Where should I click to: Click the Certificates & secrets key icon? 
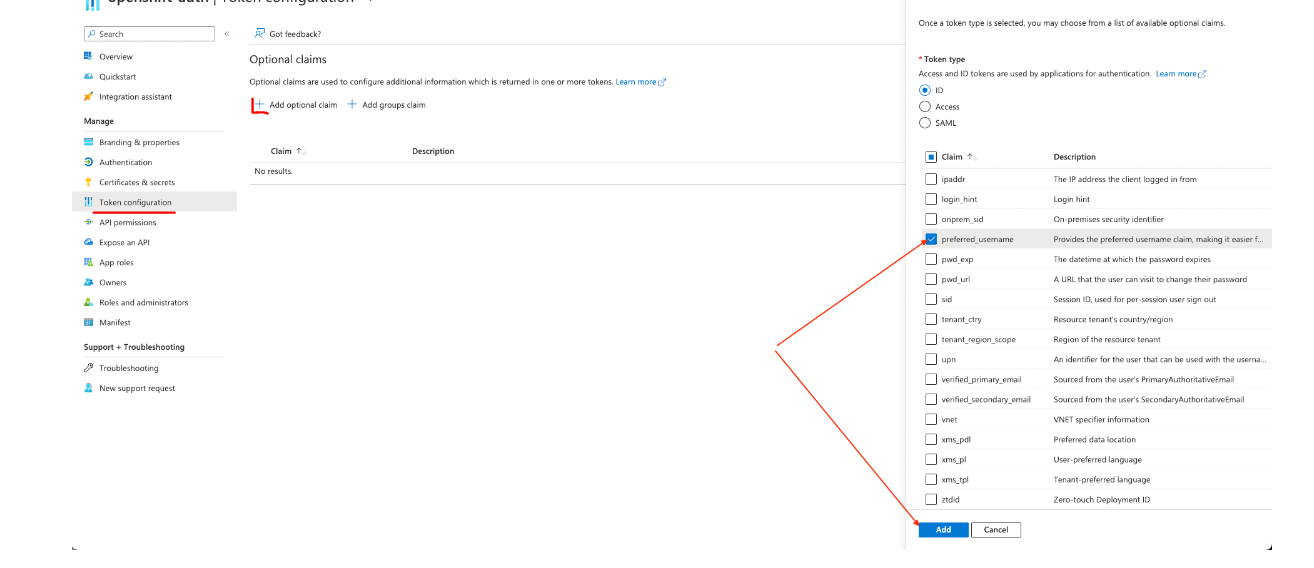(x=89, y=182)
